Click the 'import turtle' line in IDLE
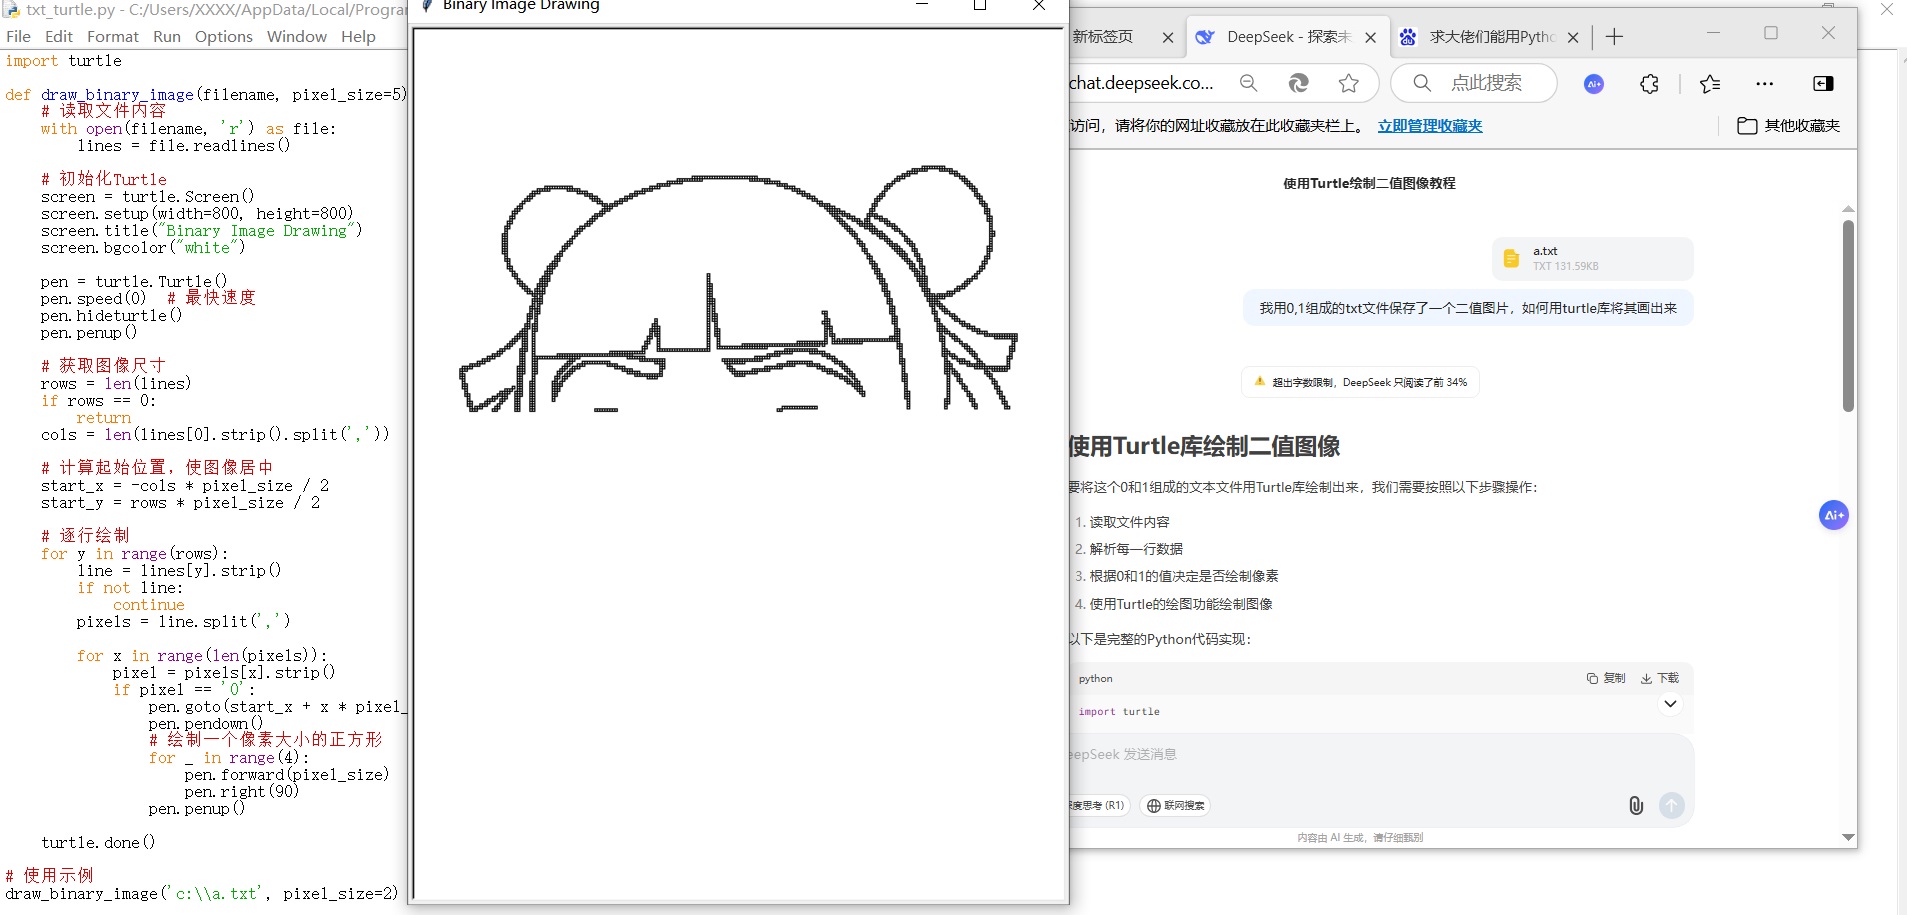1907x915 pixels. [x=63, y=61]
